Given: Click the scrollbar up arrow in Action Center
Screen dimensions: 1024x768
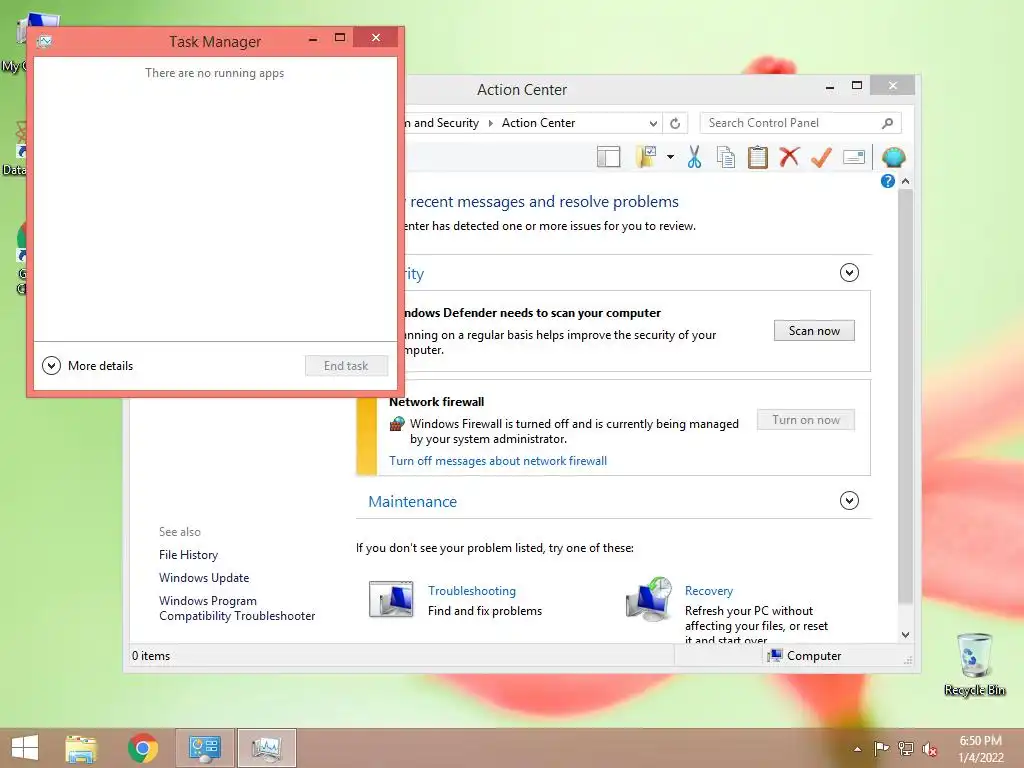Looking at the screenshot, I should click(x=905, y=182).
